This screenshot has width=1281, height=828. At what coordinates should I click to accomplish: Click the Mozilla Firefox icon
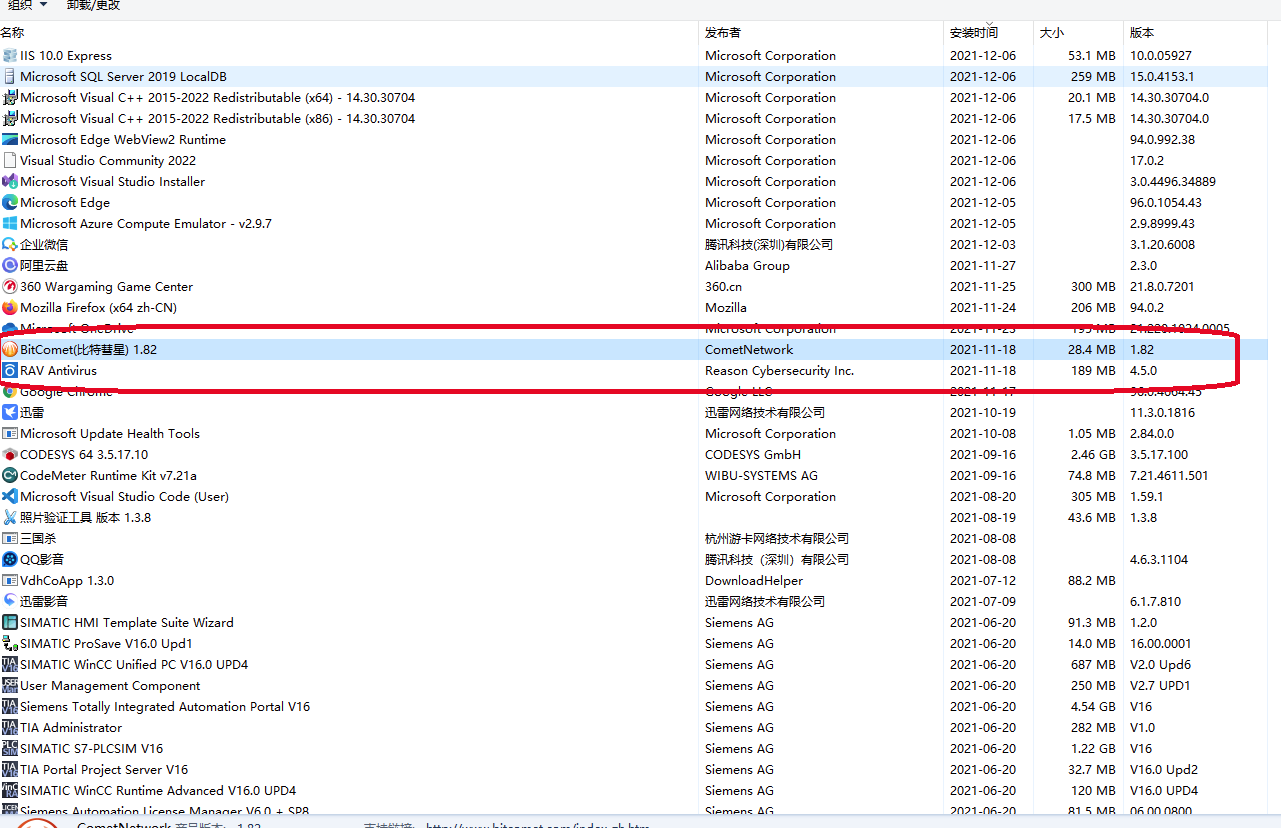click(x=10, y=307)
